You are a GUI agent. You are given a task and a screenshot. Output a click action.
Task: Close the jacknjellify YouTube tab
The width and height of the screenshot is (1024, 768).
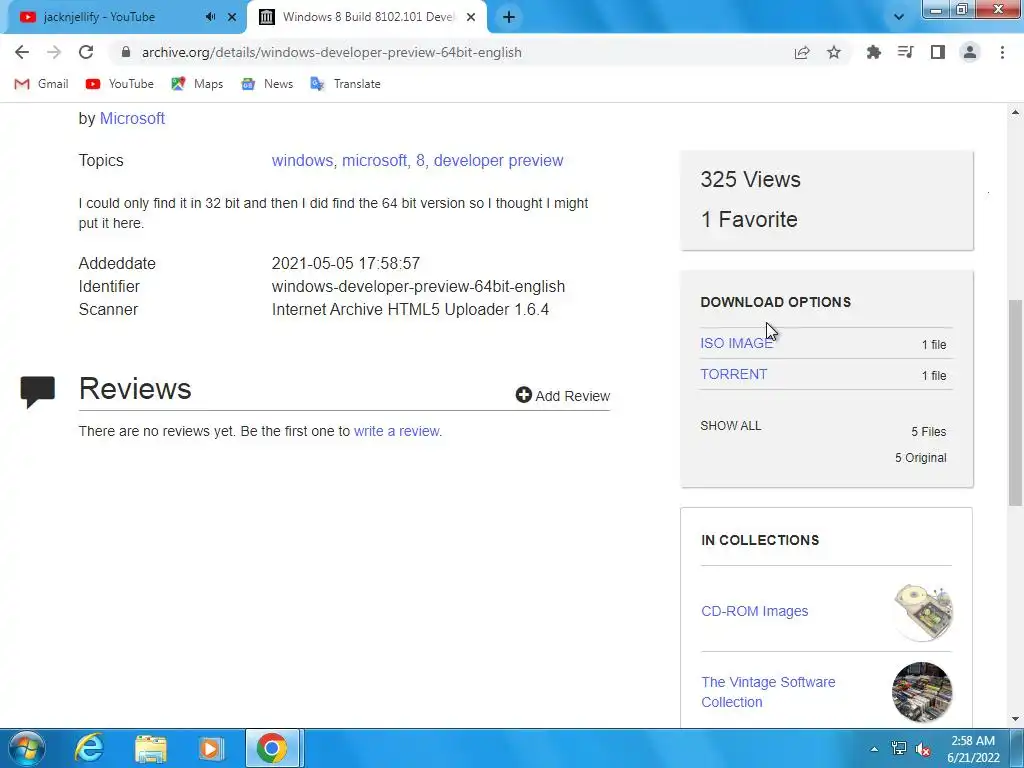[232, 17]
